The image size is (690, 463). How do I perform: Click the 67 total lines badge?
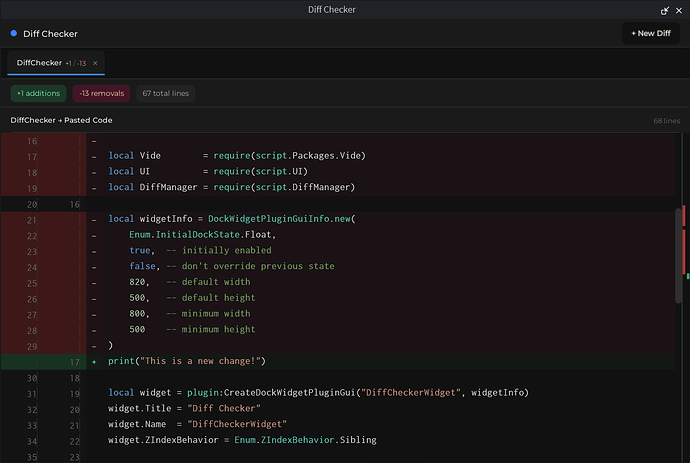165,93
